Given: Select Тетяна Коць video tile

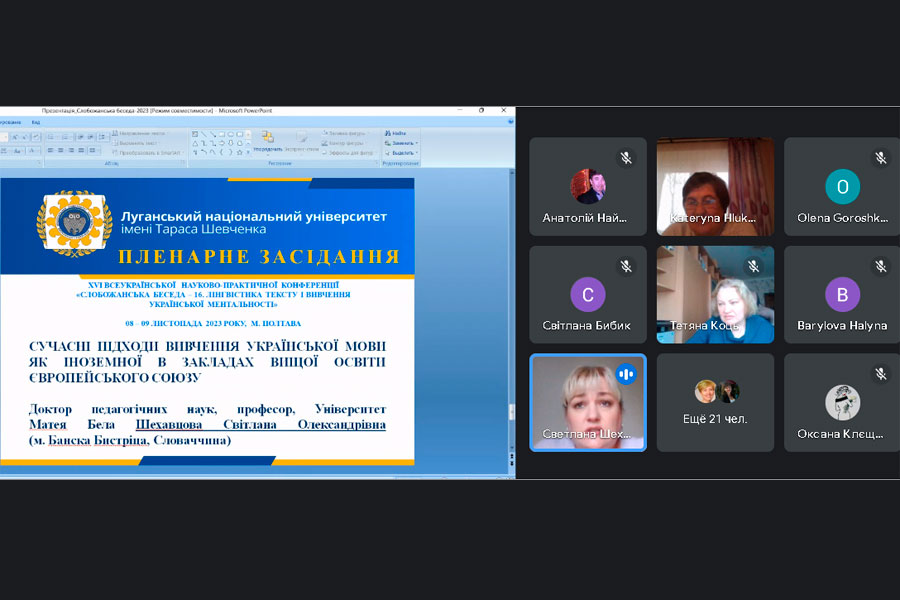Looking at the screenshot, I should (715, 295).
